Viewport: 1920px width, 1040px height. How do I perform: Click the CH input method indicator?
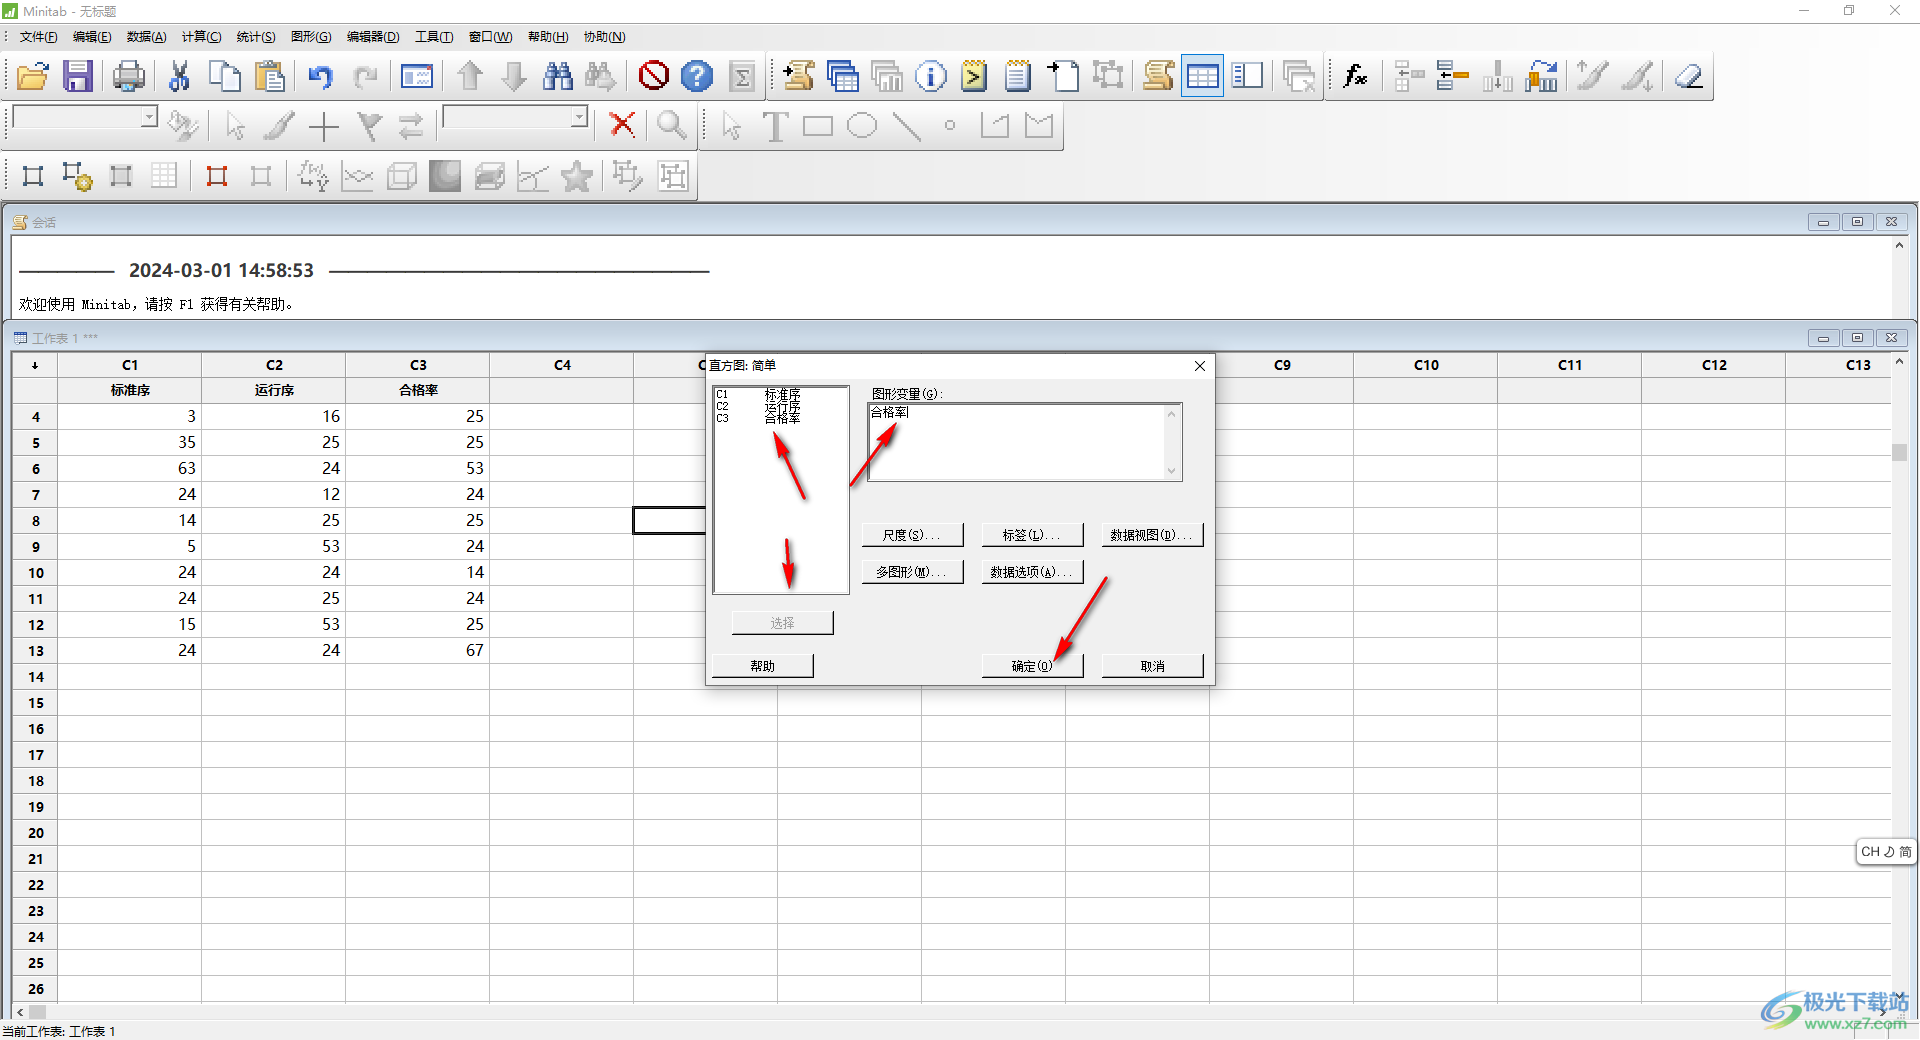click(1886, 852)
